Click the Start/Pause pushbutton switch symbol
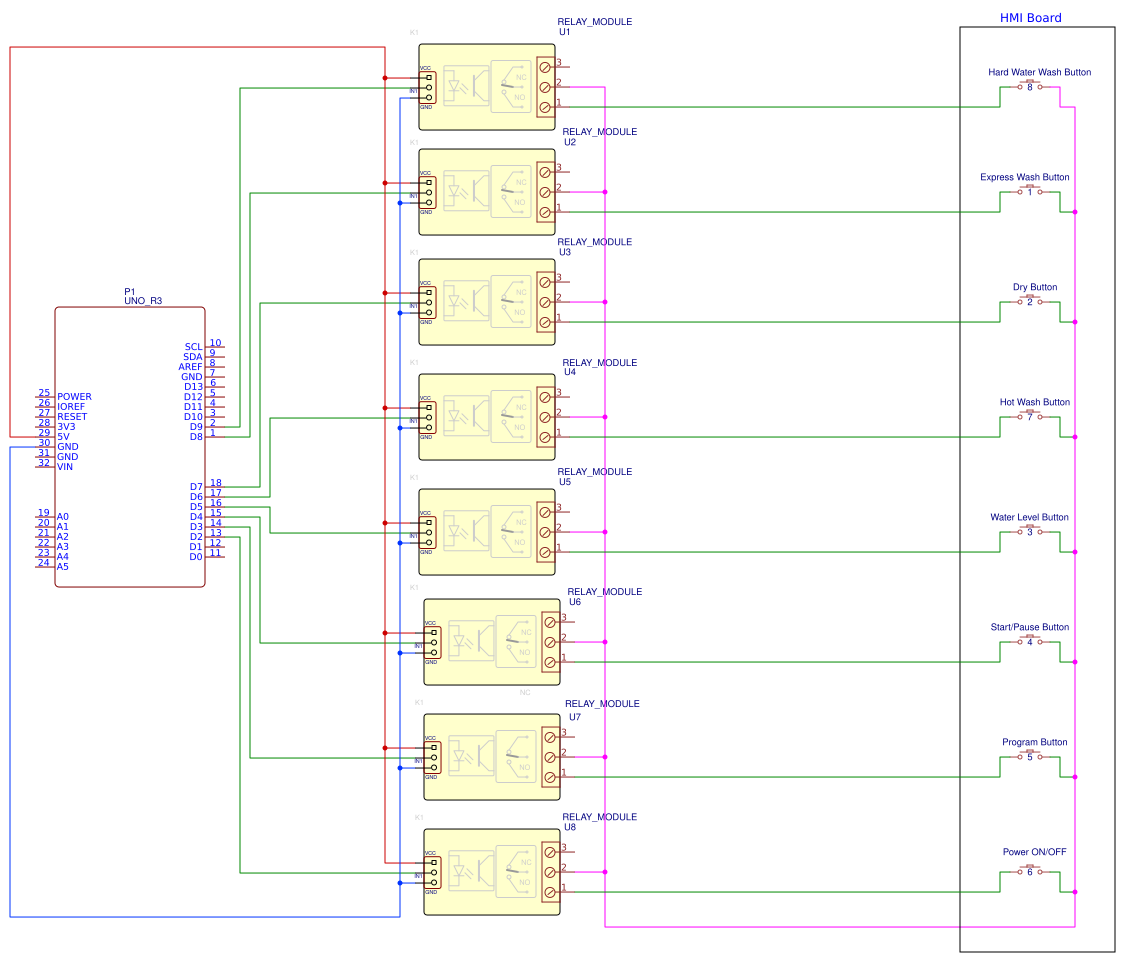The width and height of the screenshot is (1125, 962). point(1030,641)
